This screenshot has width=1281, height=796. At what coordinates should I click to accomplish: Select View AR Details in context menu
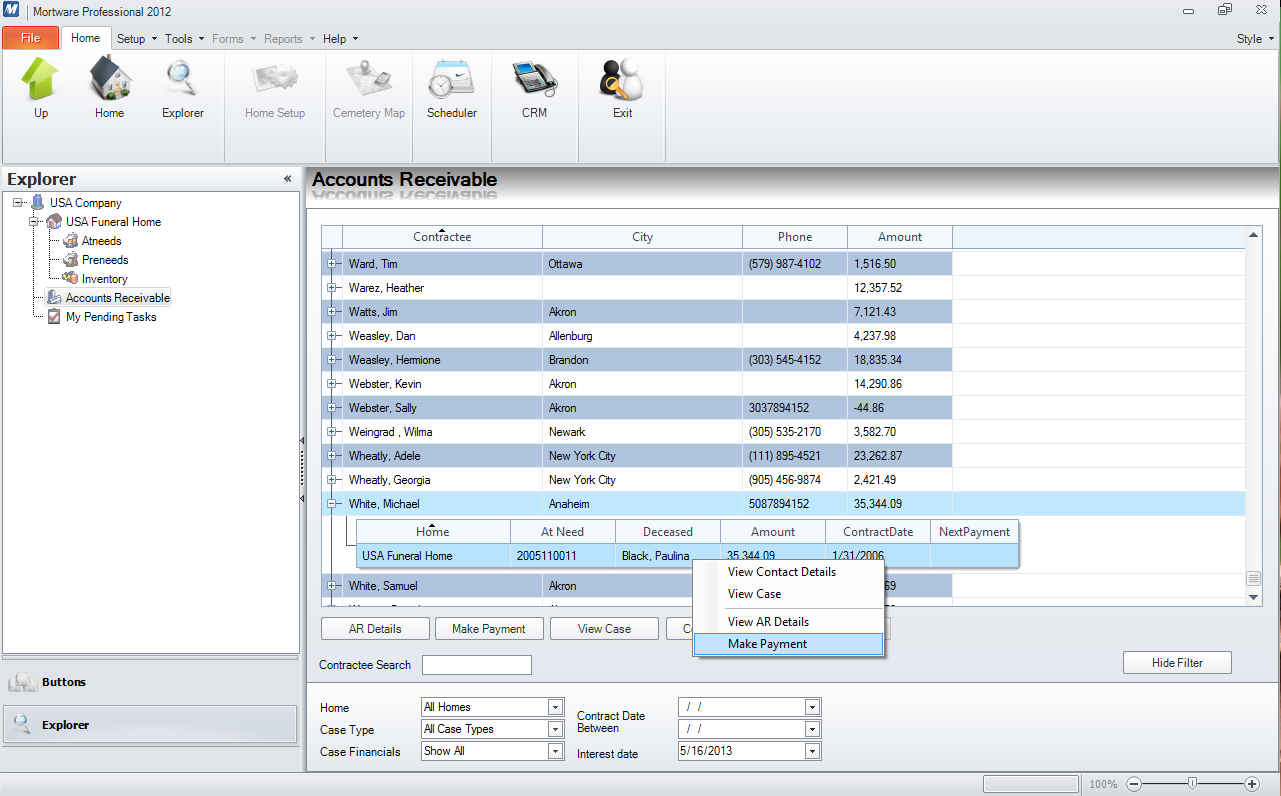click(768, 622)
